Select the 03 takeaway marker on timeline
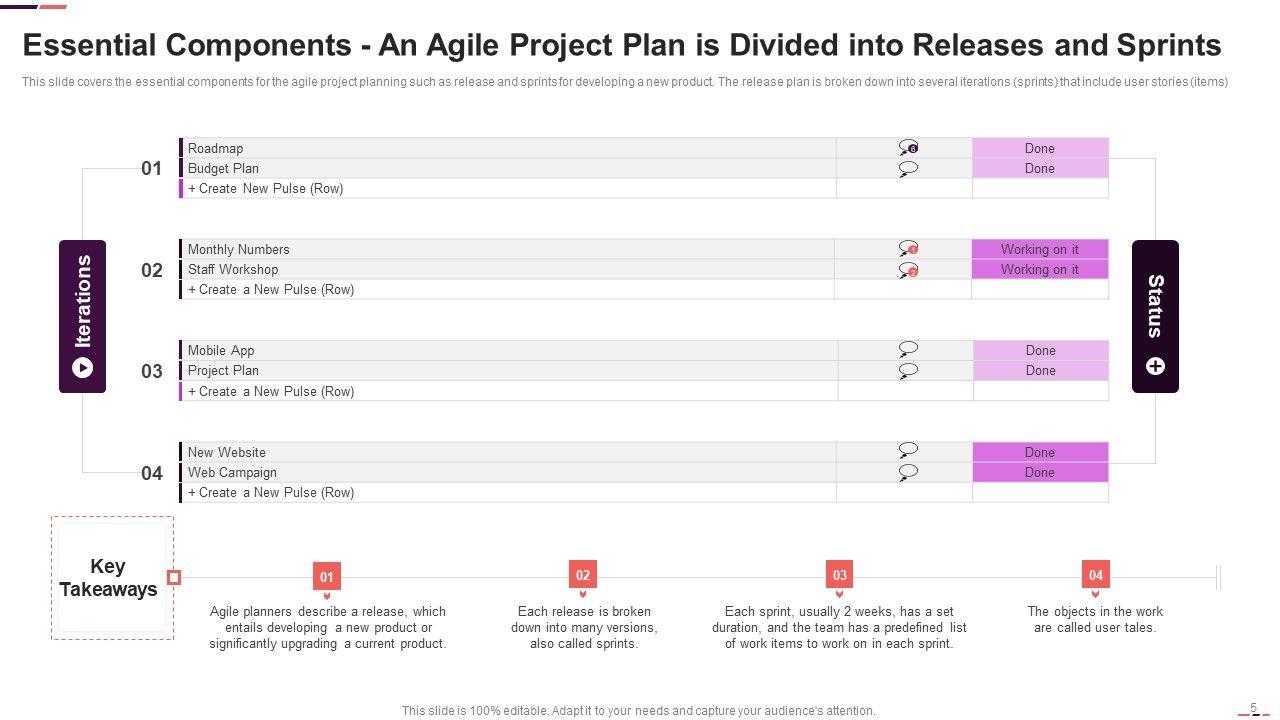 (x=840, y=575)
